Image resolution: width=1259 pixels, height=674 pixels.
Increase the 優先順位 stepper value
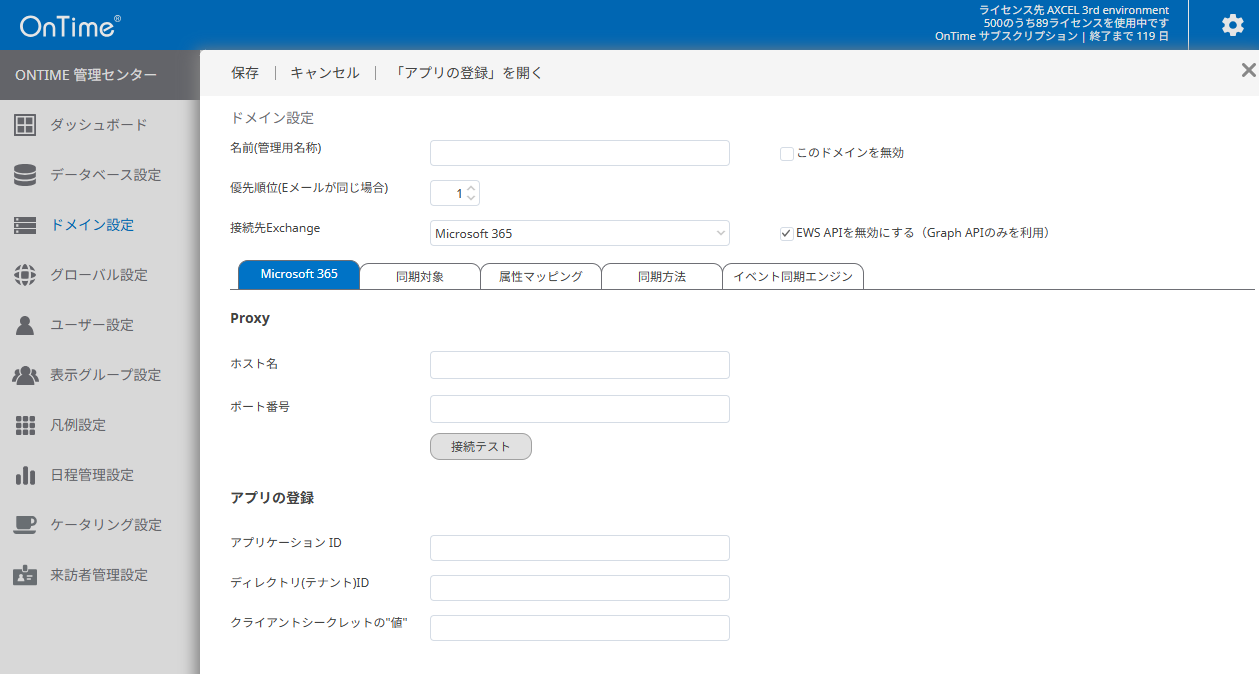point(472,187)
